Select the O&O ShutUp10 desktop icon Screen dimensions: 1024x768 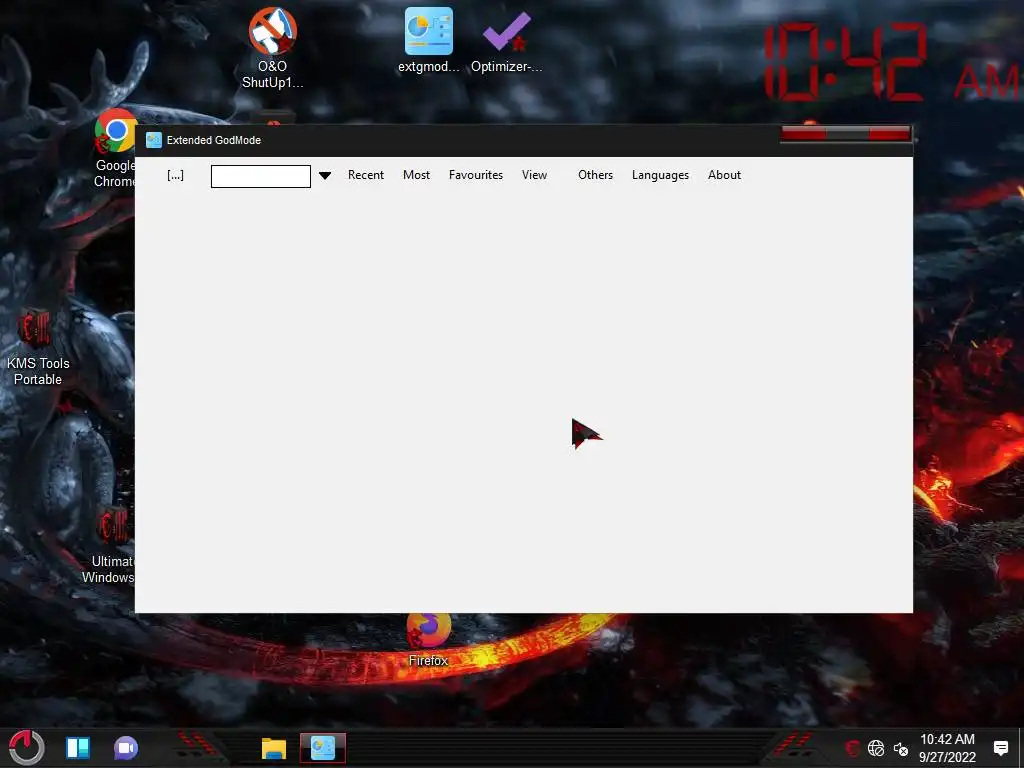(272, 48)
